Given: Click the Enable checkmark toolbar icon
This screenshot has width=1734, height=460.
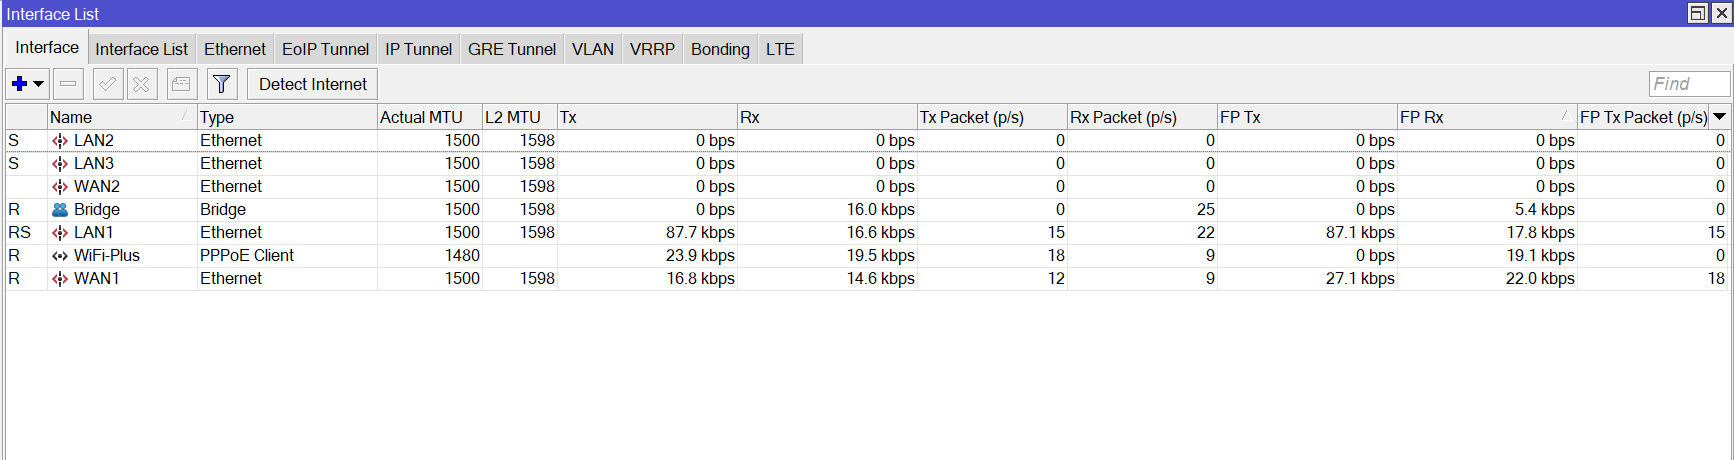Looking at the screenshot, I should click(x=108, y=84).
